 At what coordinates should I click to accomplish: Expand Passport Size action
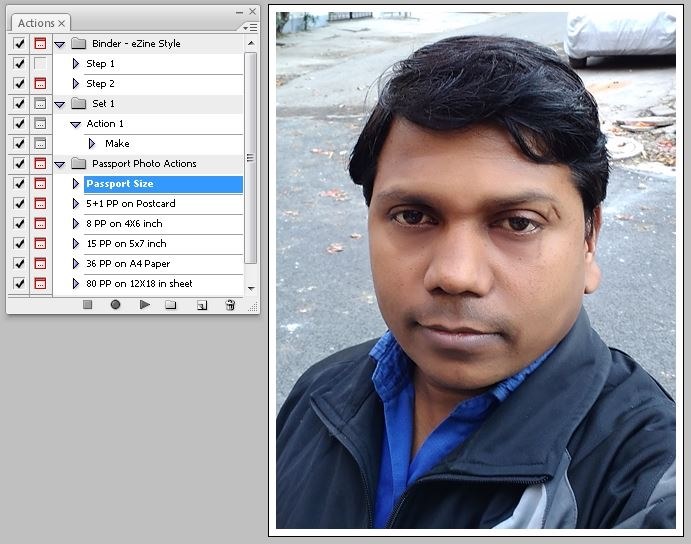click(75, 183)
